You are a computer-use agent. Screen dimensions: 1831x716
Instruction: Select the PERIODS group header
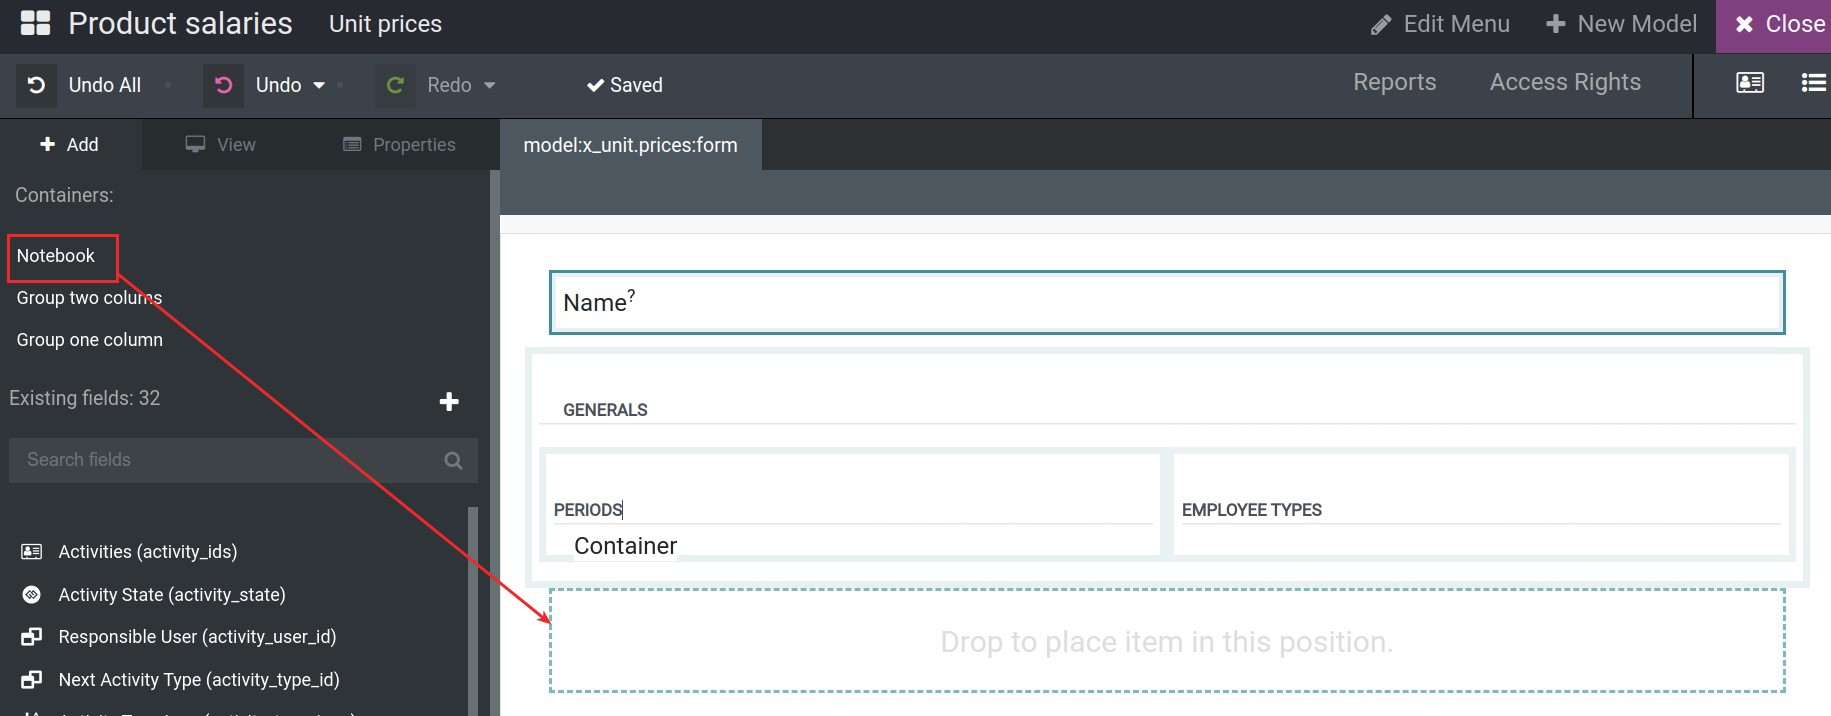click(x=588, y=510)
